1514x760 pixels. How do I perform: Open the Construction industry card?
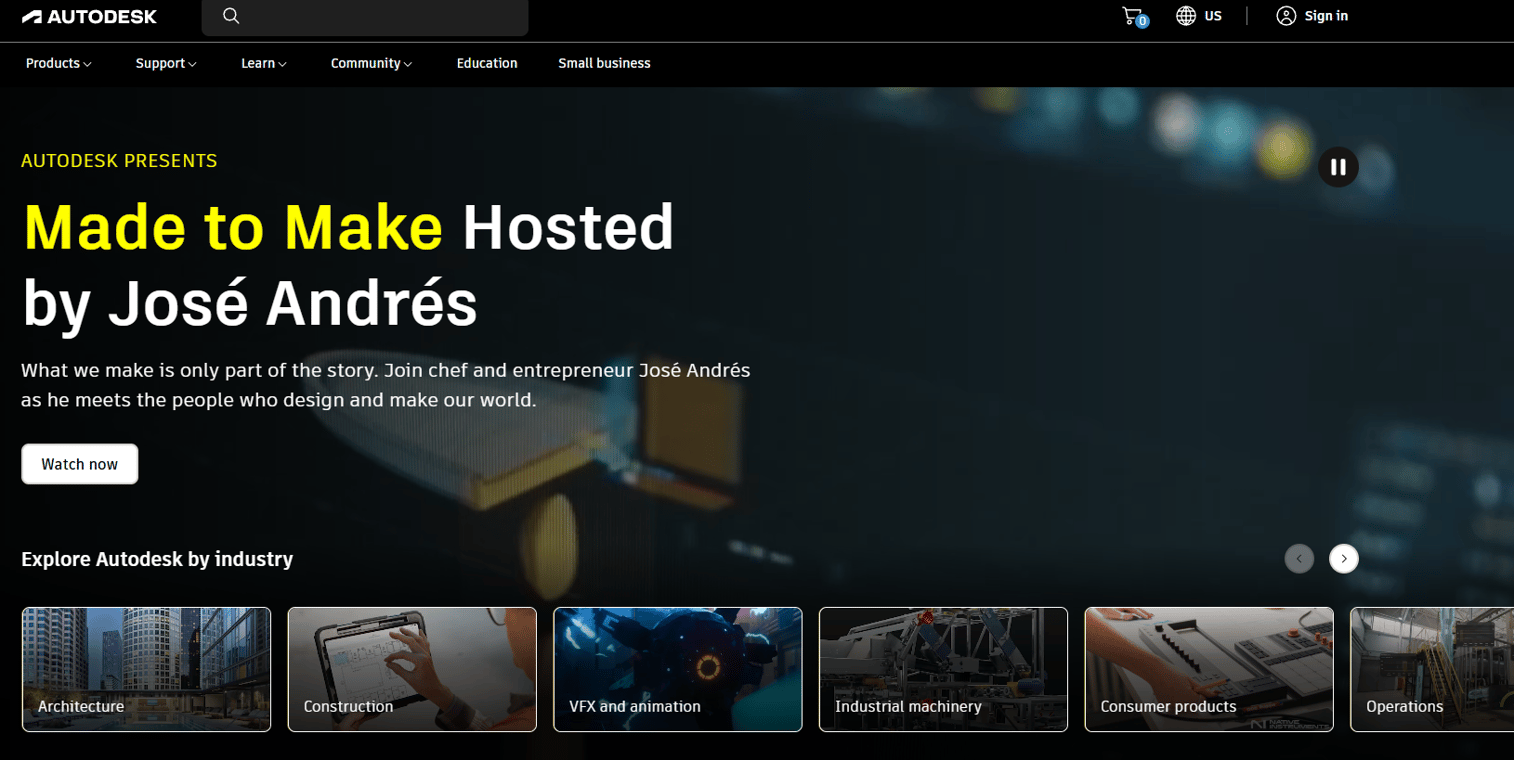pyautogui.click(x=412, y=670)
